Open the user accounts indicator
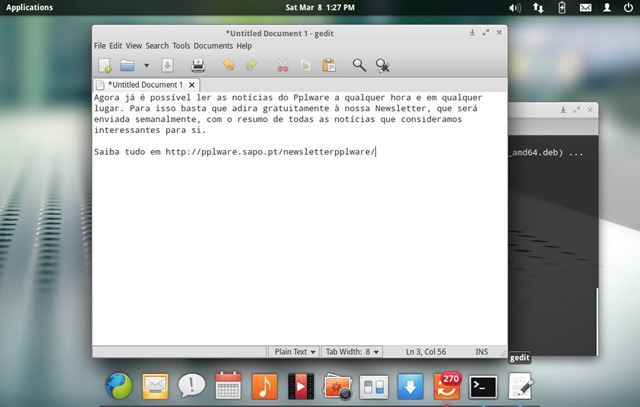This screenshot has height=407, width=640. tap(607, 8)
